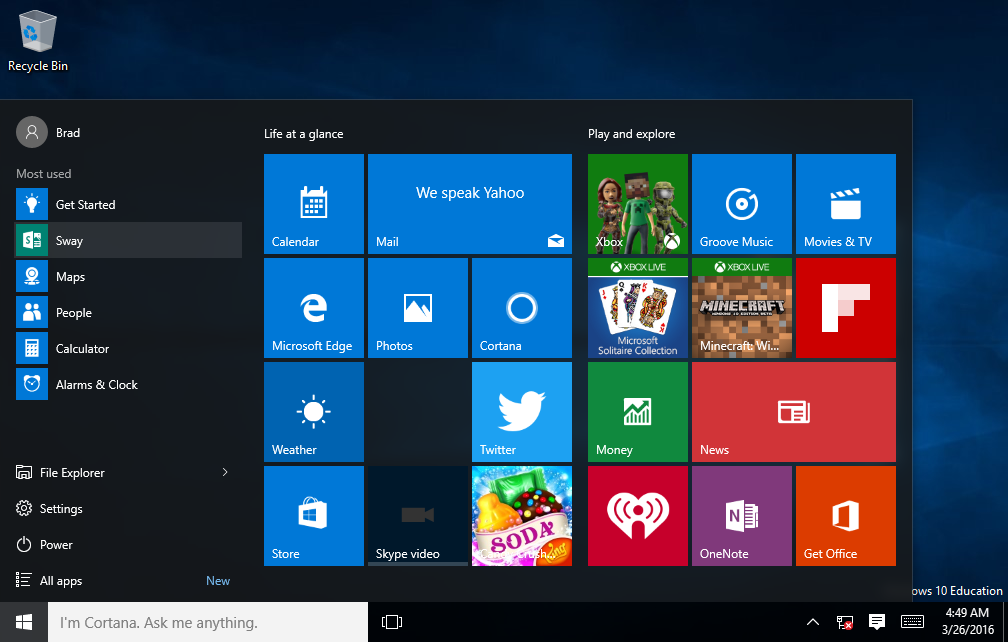
Task: Open the Weather tile
Action: [x=314, y=412]
